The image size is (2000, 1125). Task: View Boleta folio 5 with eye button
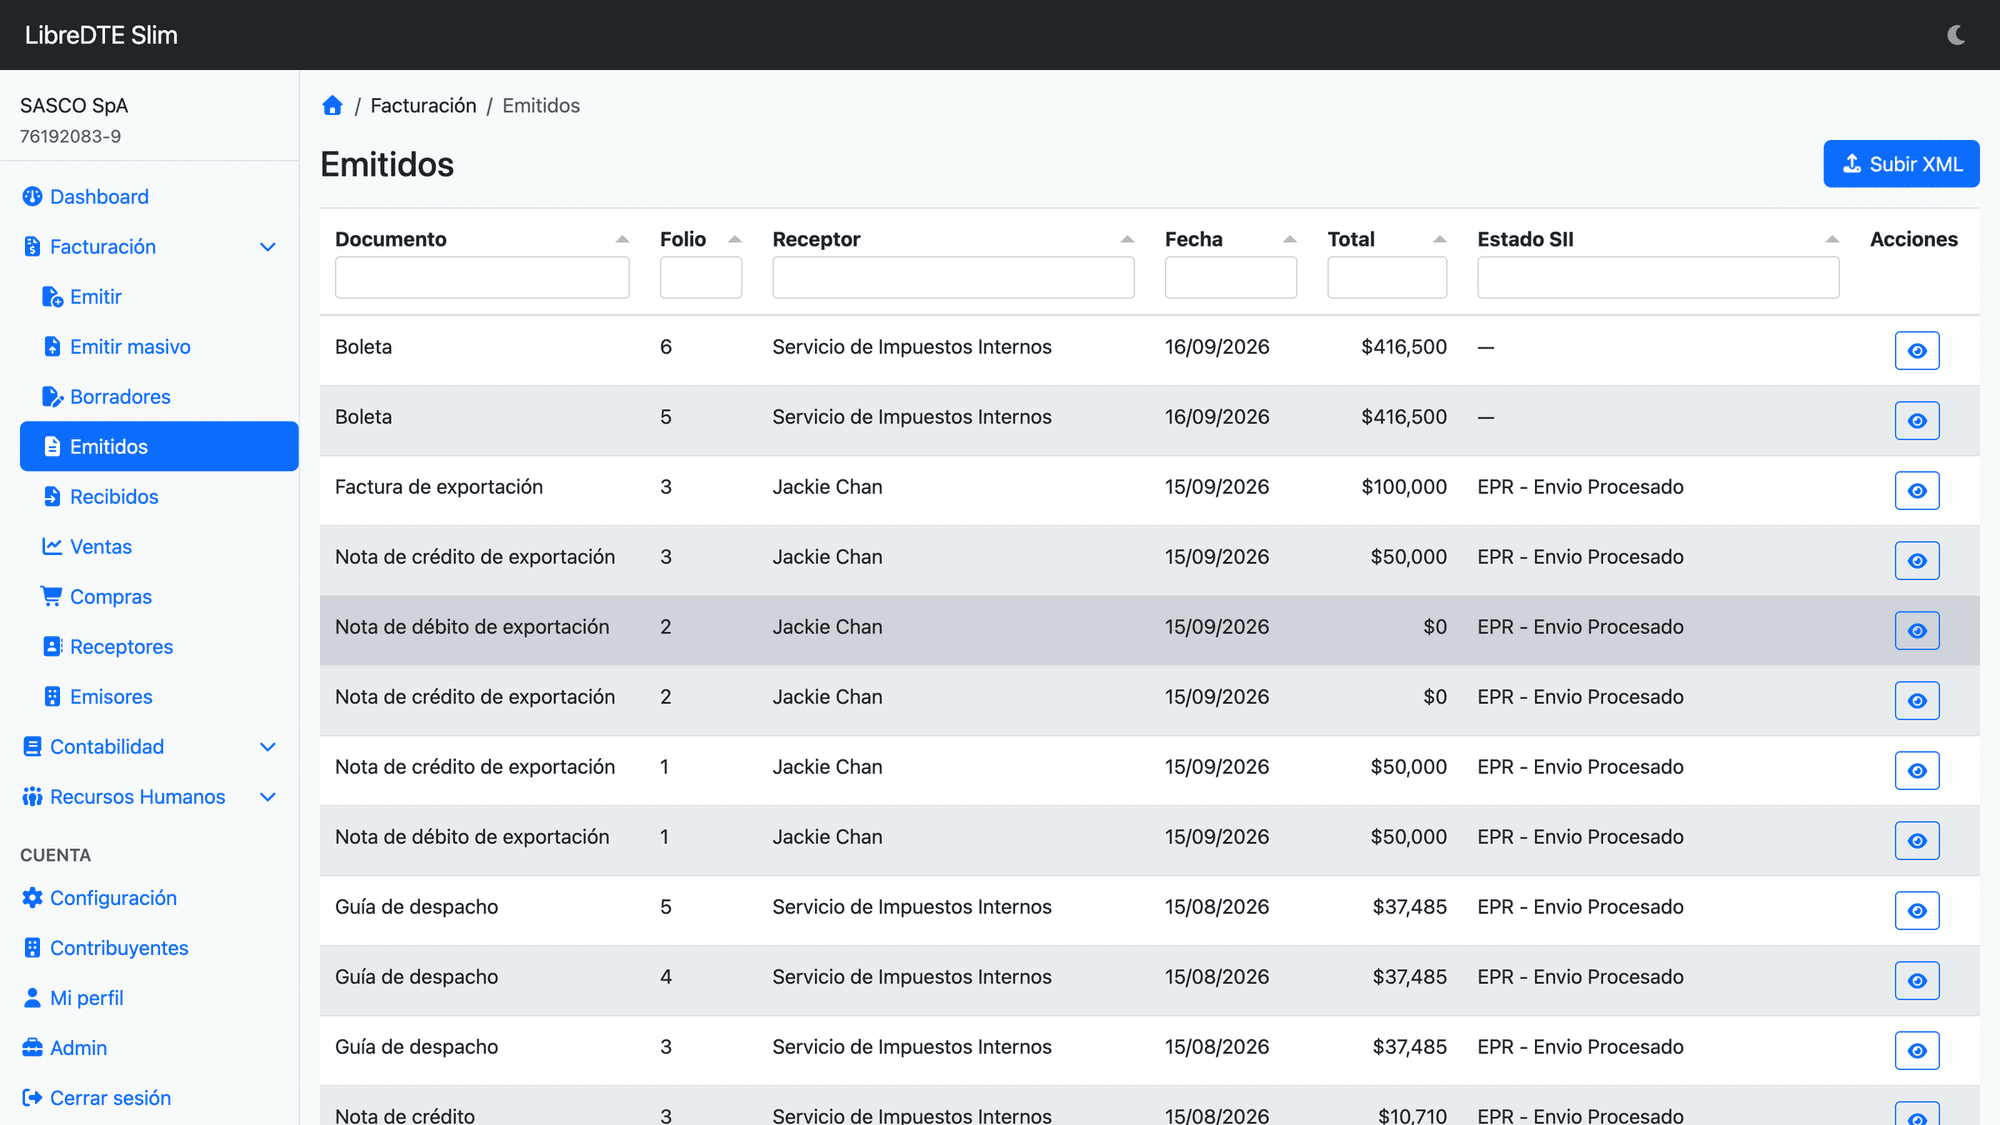pos(1917,421)
